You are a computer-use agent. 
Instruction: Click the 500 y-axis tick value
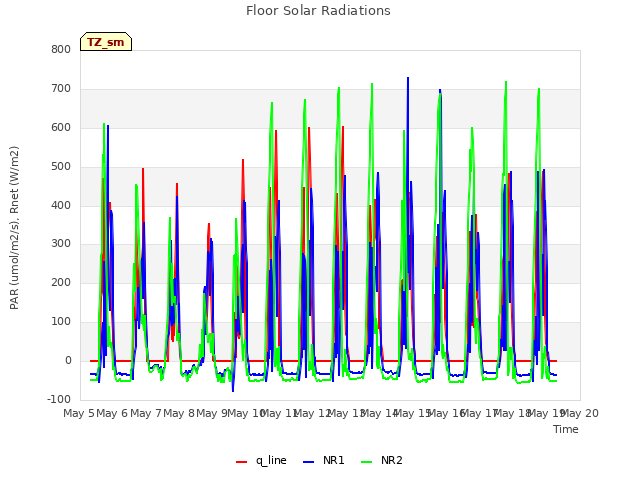pyautogui.click(x=61, y=167)
